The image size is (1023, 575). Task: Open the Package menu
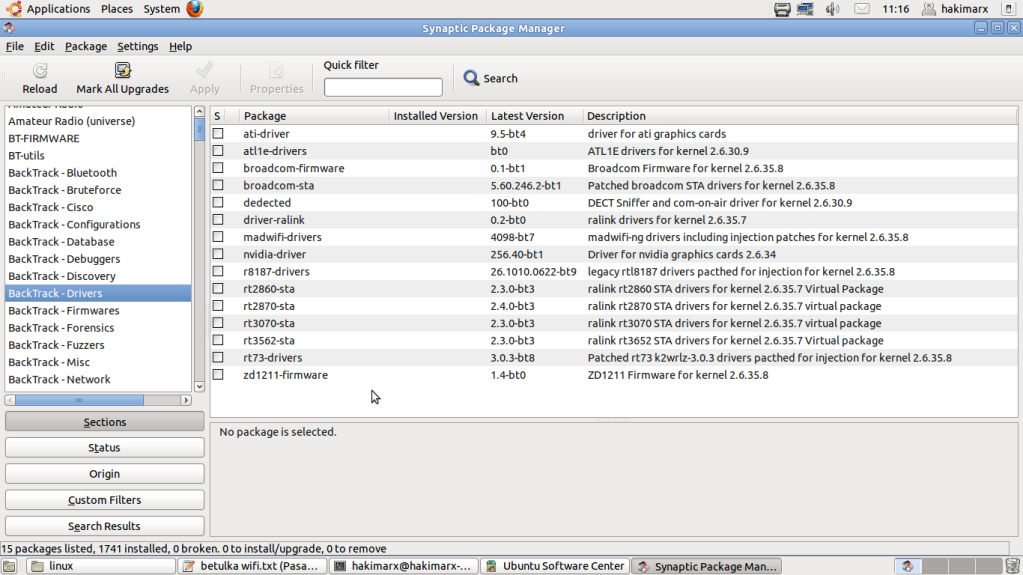(x=85, y=46)
